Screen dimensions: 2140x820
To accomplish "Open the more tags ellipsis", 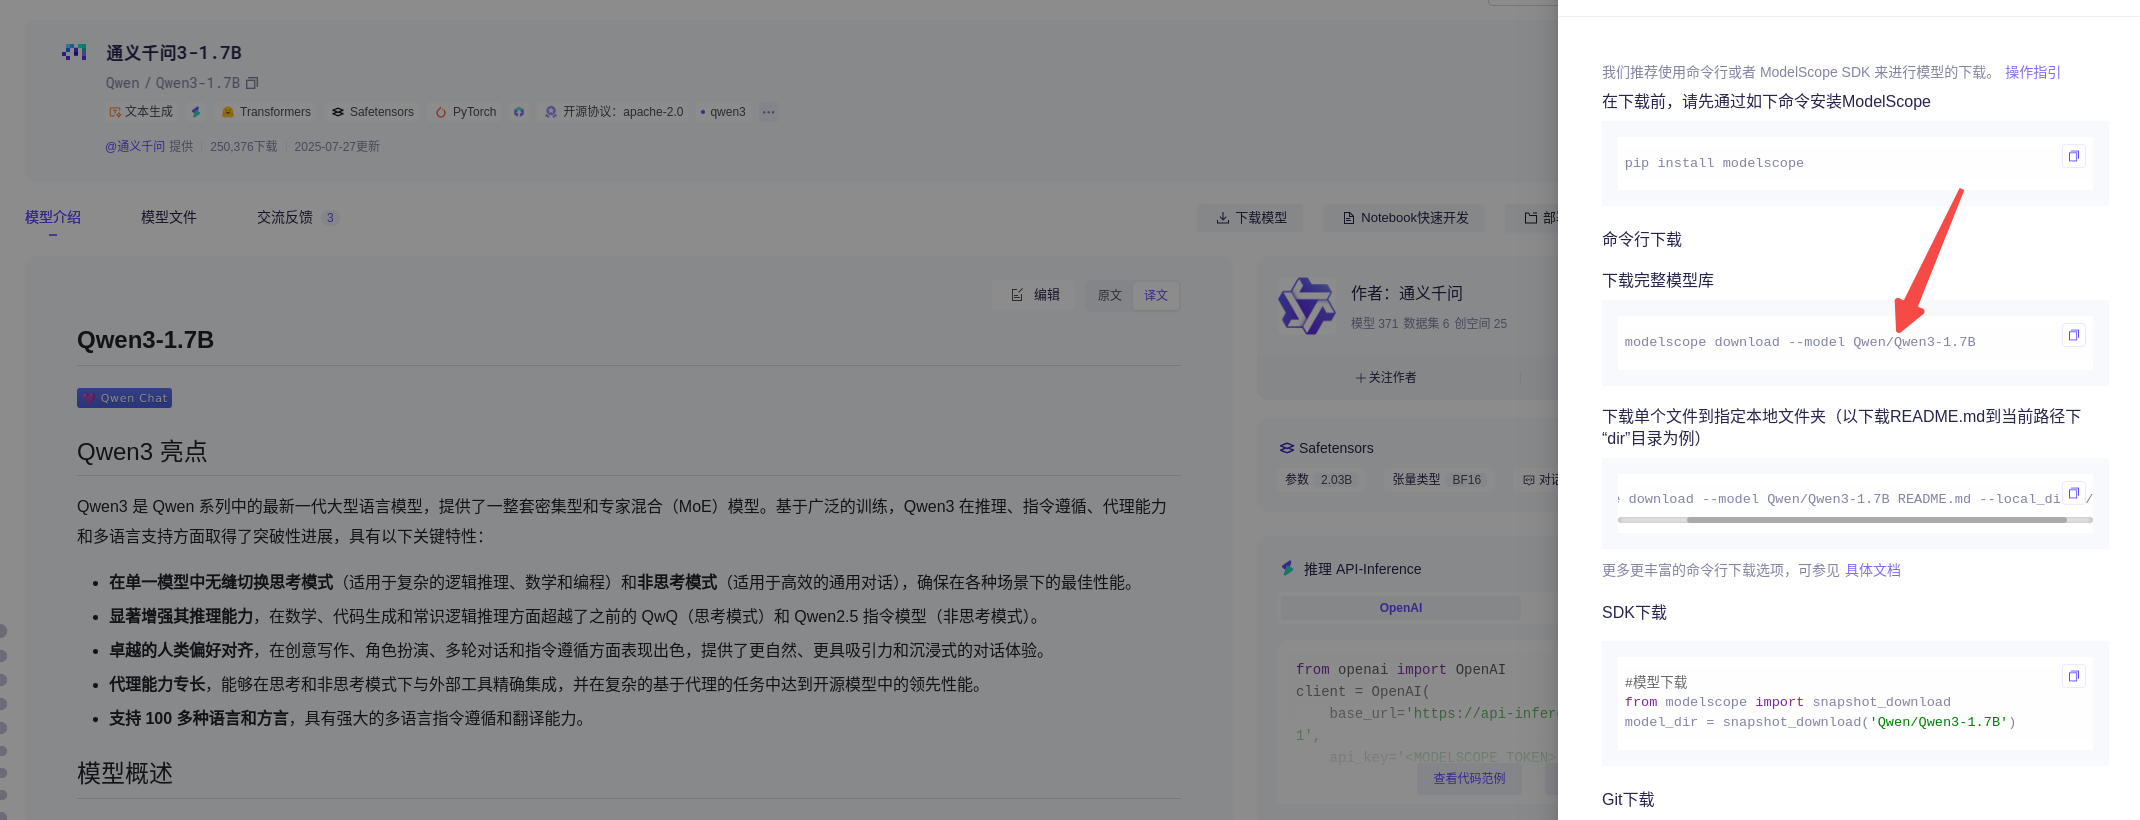I will (x=768, y=112).
